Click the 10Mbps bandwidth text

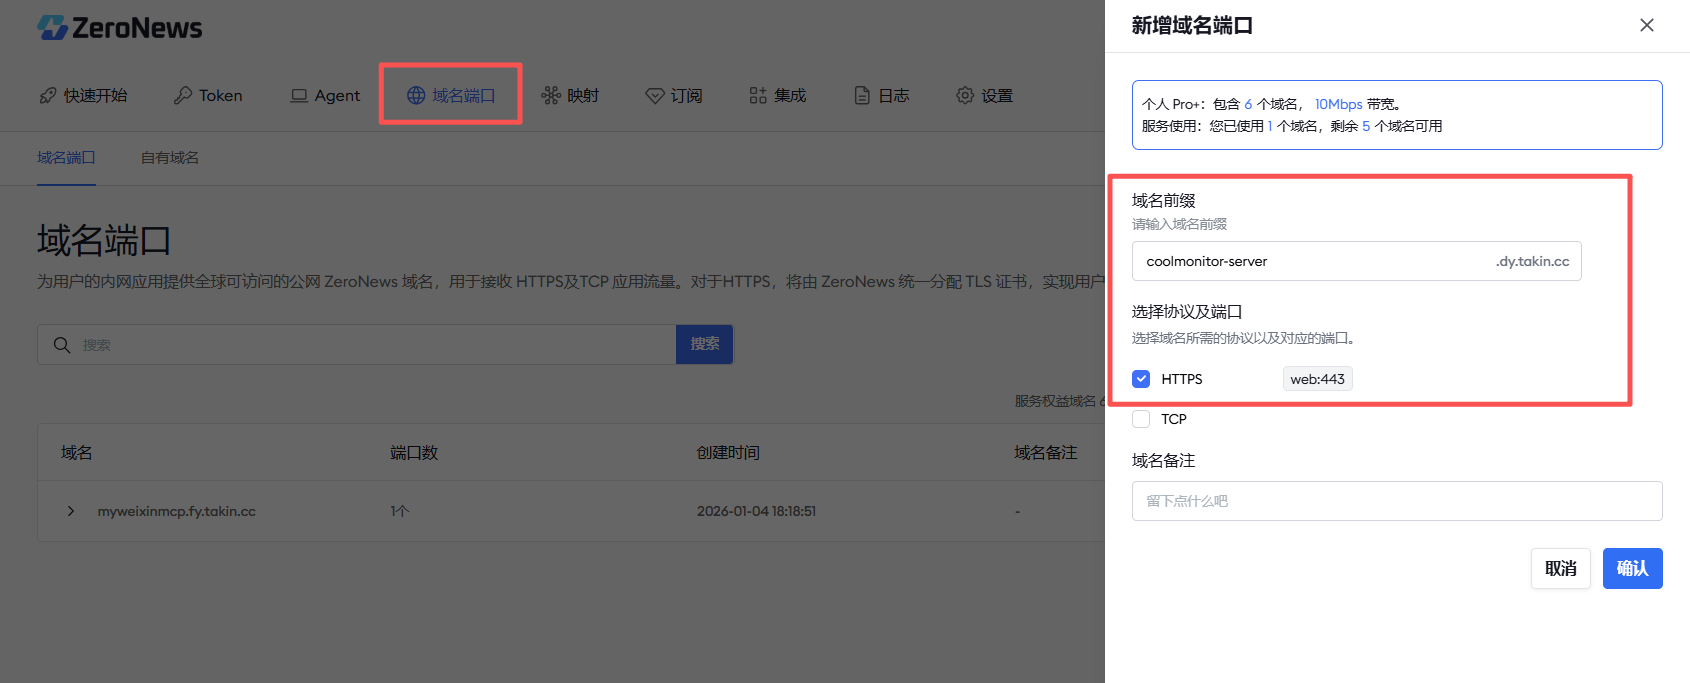click(1339, 104)
